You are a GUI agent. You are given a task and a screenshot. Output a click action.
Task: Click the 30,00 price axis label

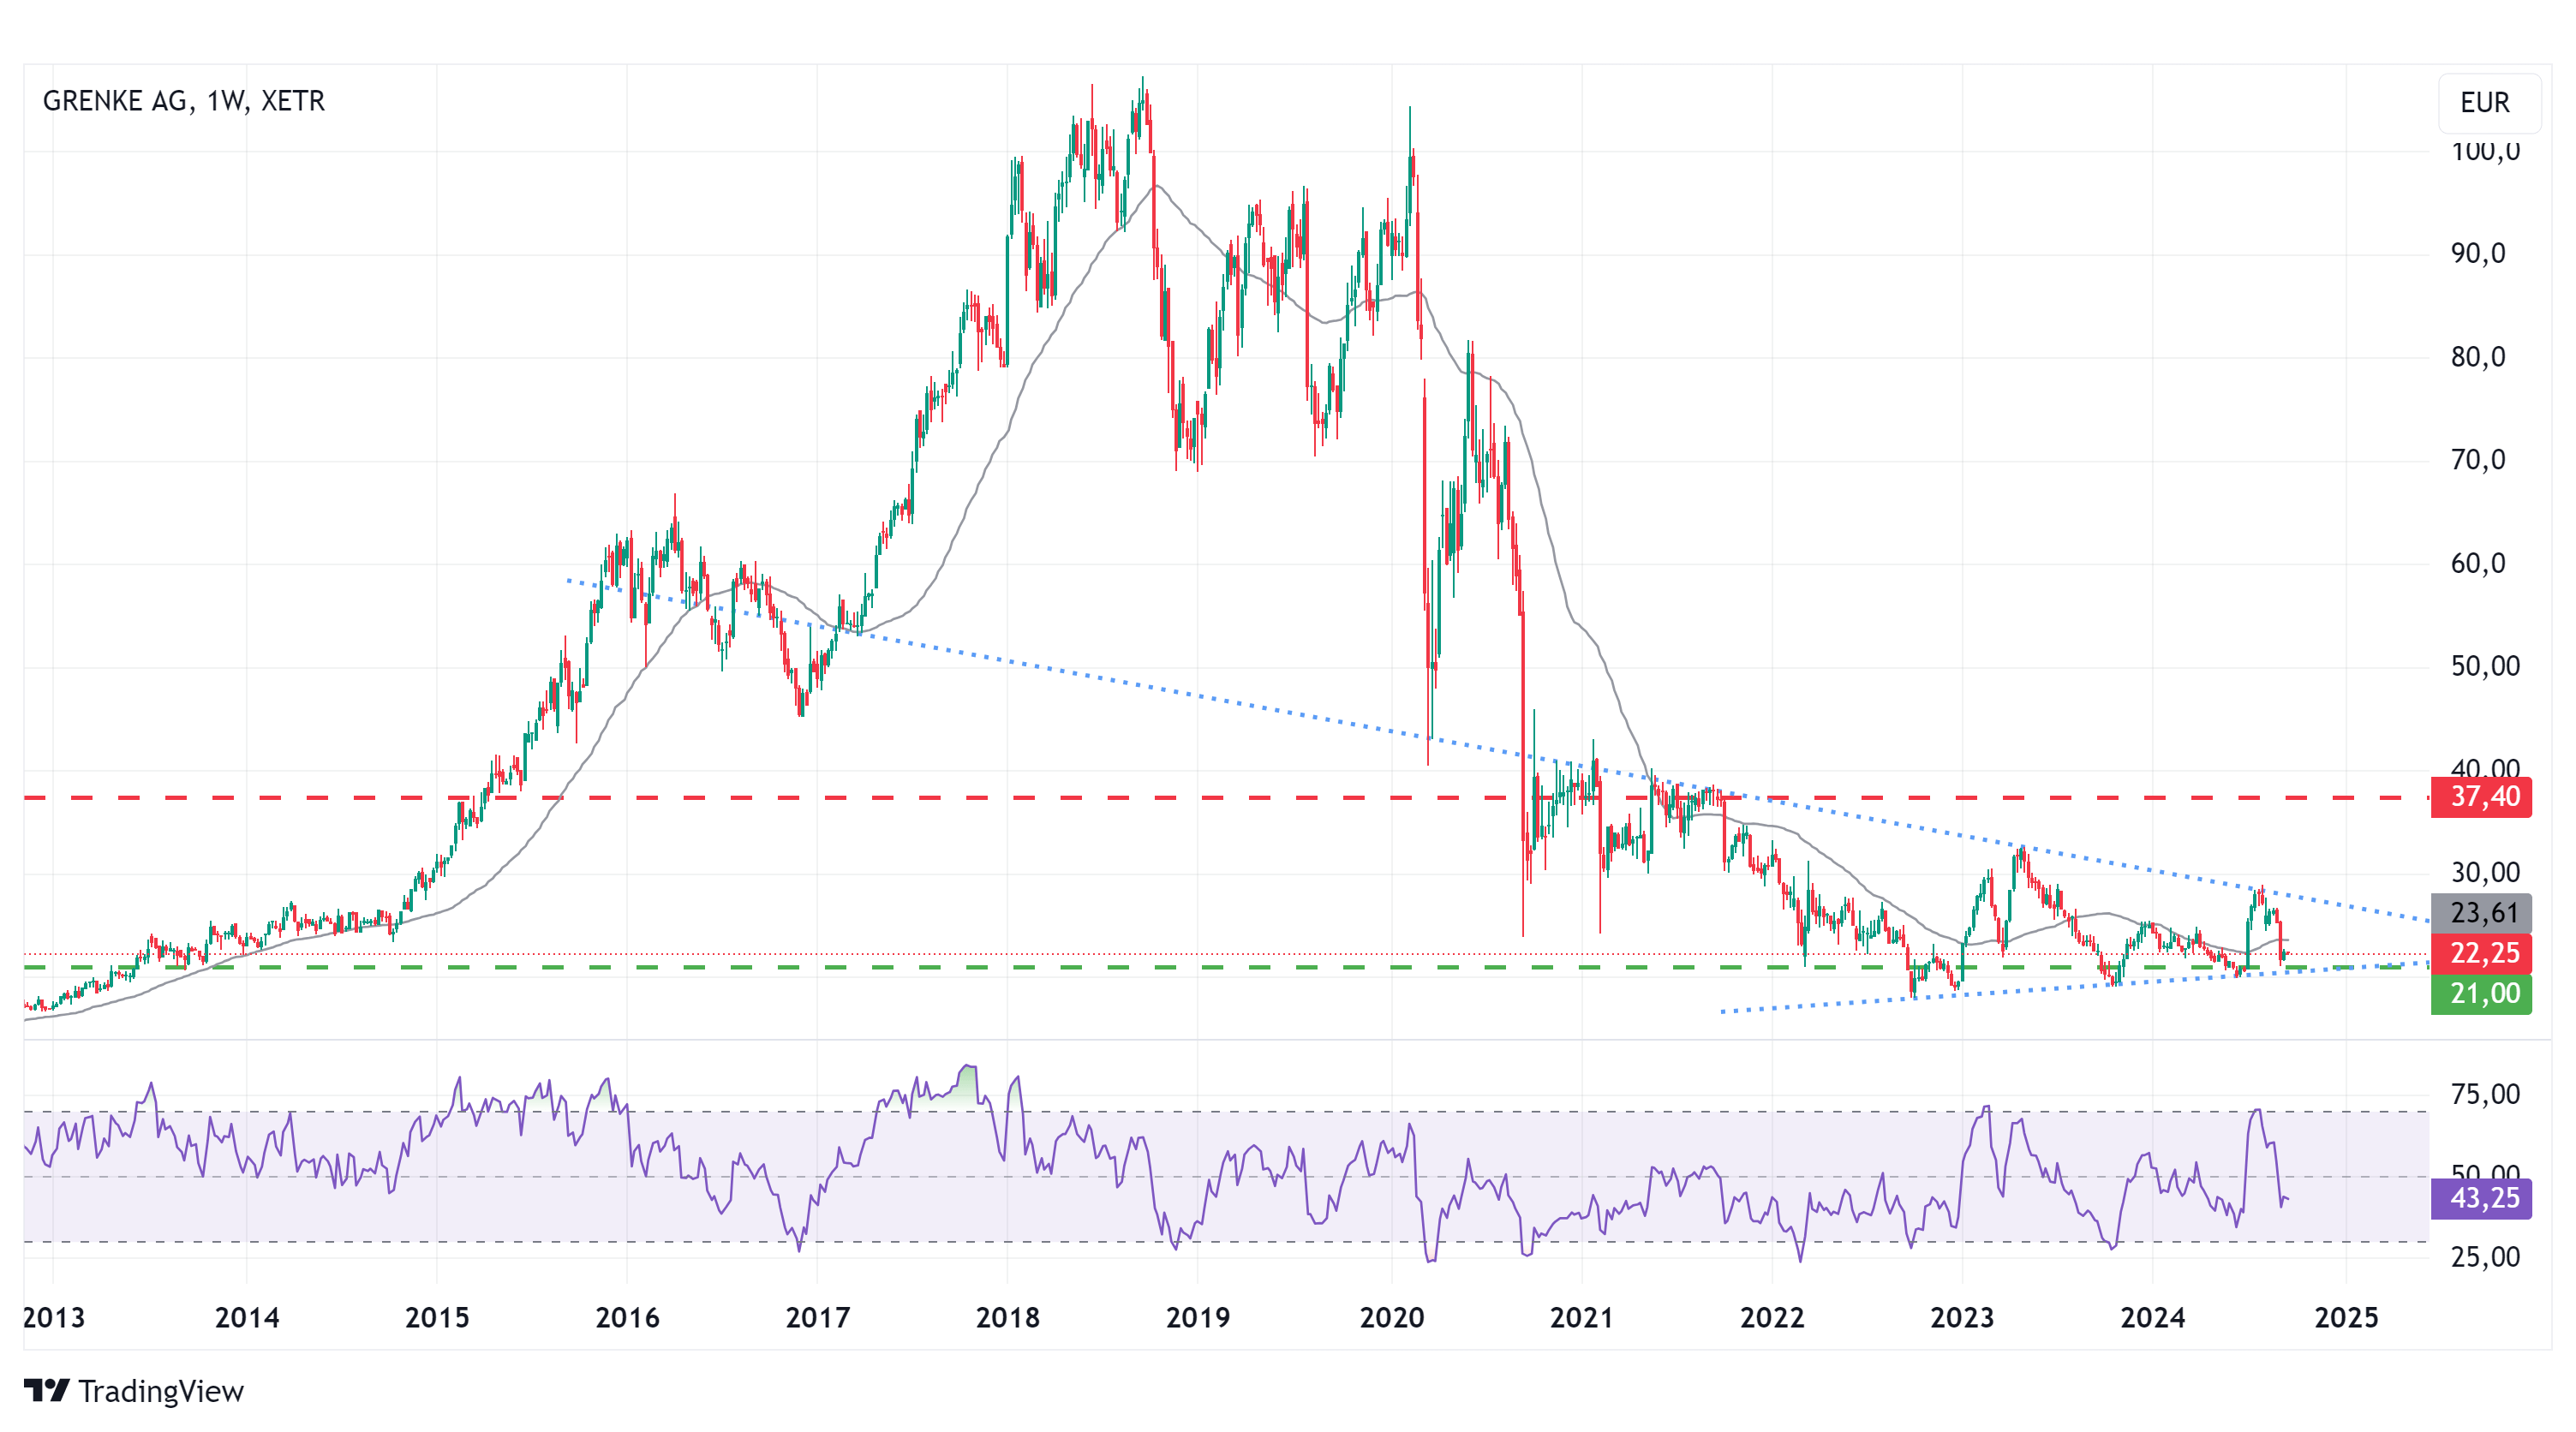click(x=2485, y=873)
